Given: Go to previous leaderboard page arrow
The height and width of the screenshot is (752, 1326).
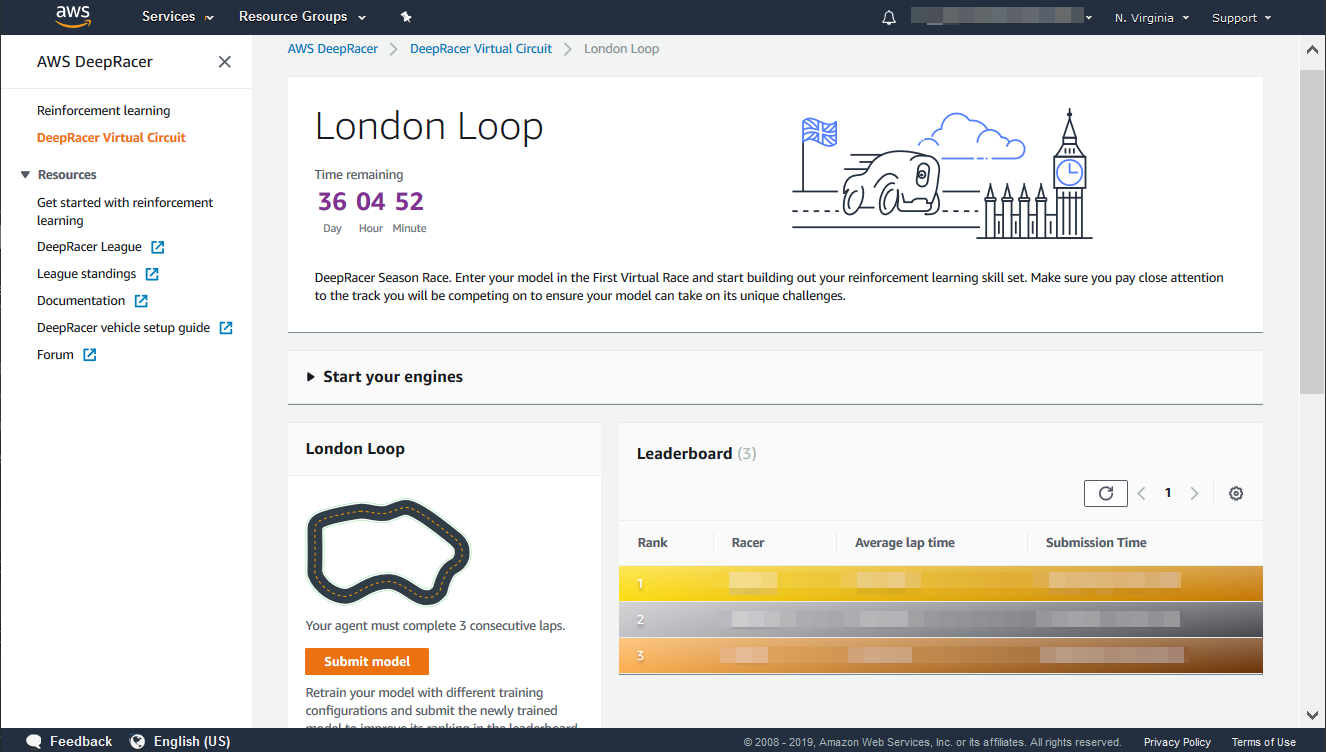Looking at the screenshot, I should [1142, 493].
